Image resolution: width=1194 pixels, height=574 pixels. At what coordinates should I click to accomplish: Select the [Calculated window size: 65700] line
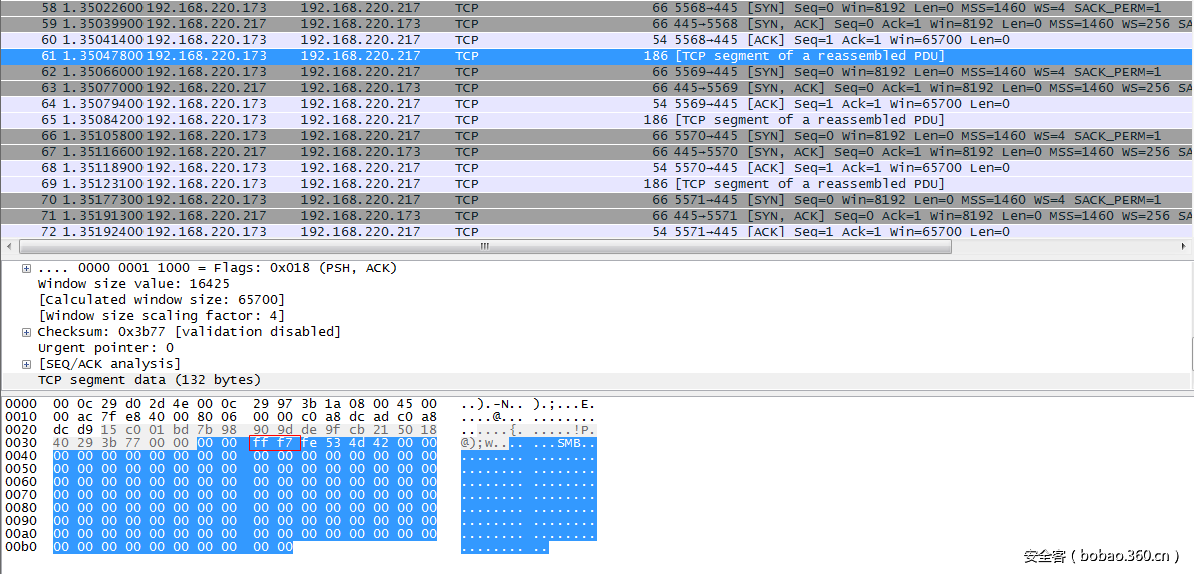[x=160, y=300]
